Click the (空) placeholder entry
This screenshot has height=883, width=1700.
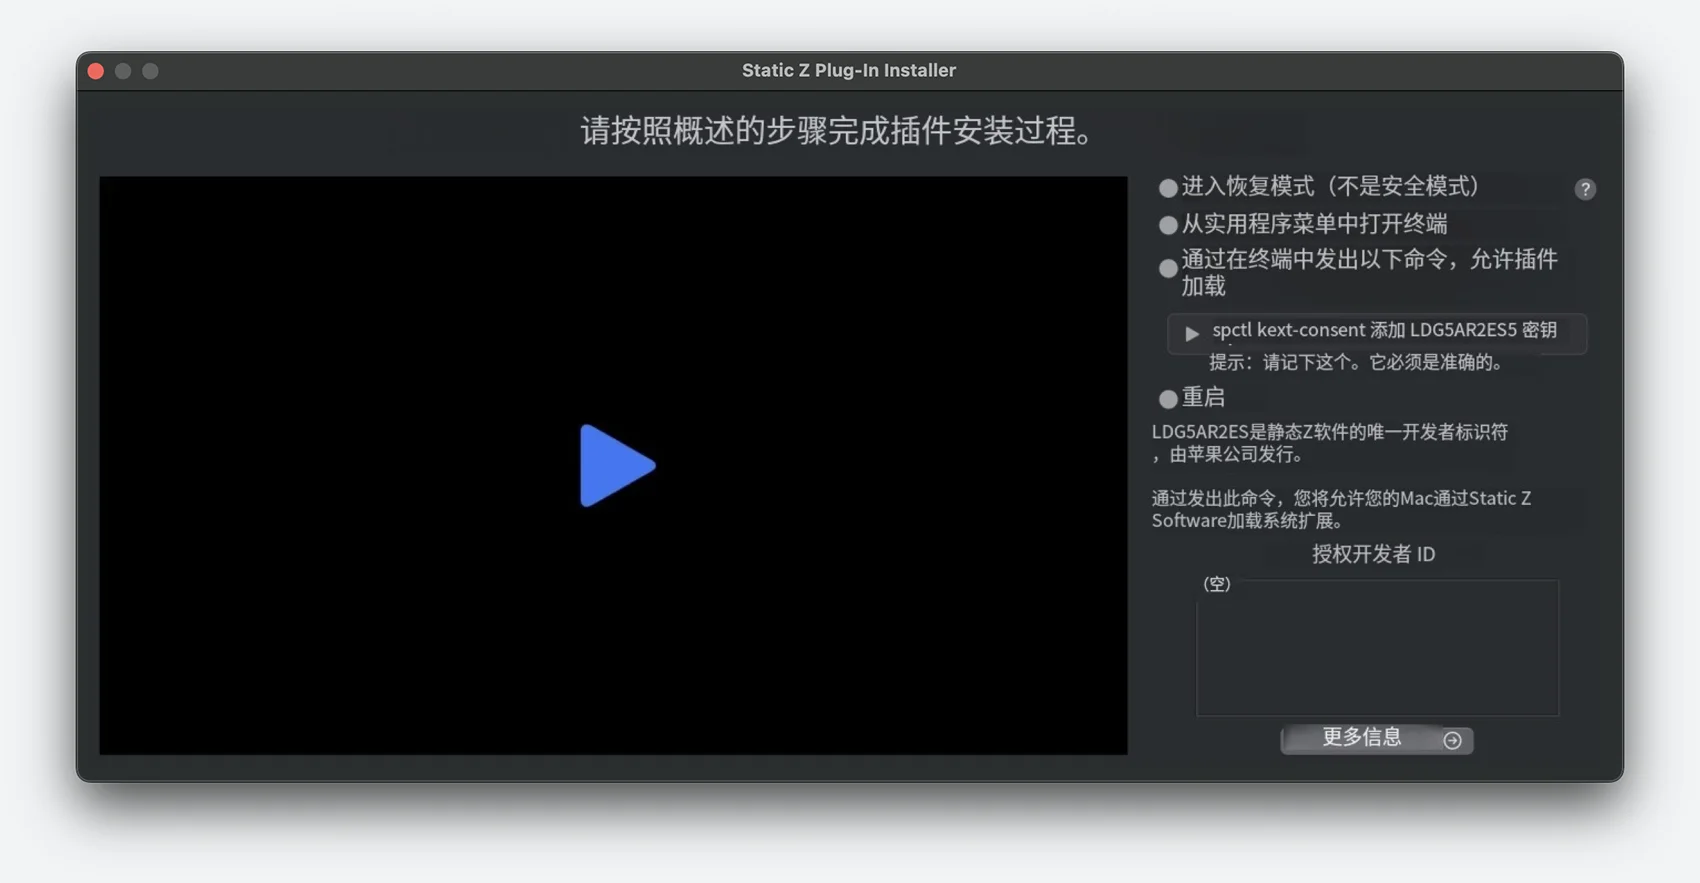[x=1217, y=584]
